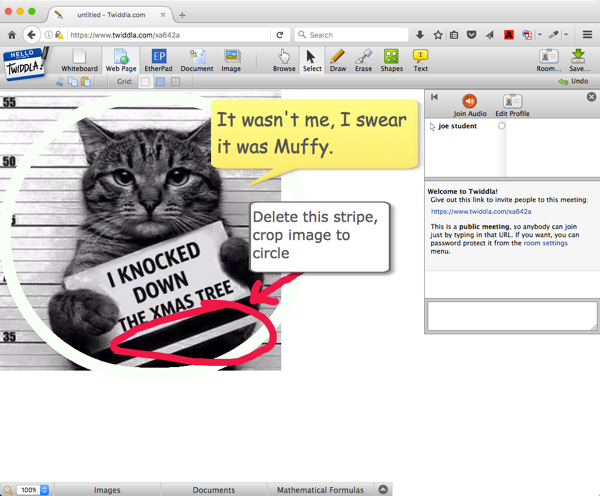Open the Web Page tool
600x496 pixels.
point(121,60)
